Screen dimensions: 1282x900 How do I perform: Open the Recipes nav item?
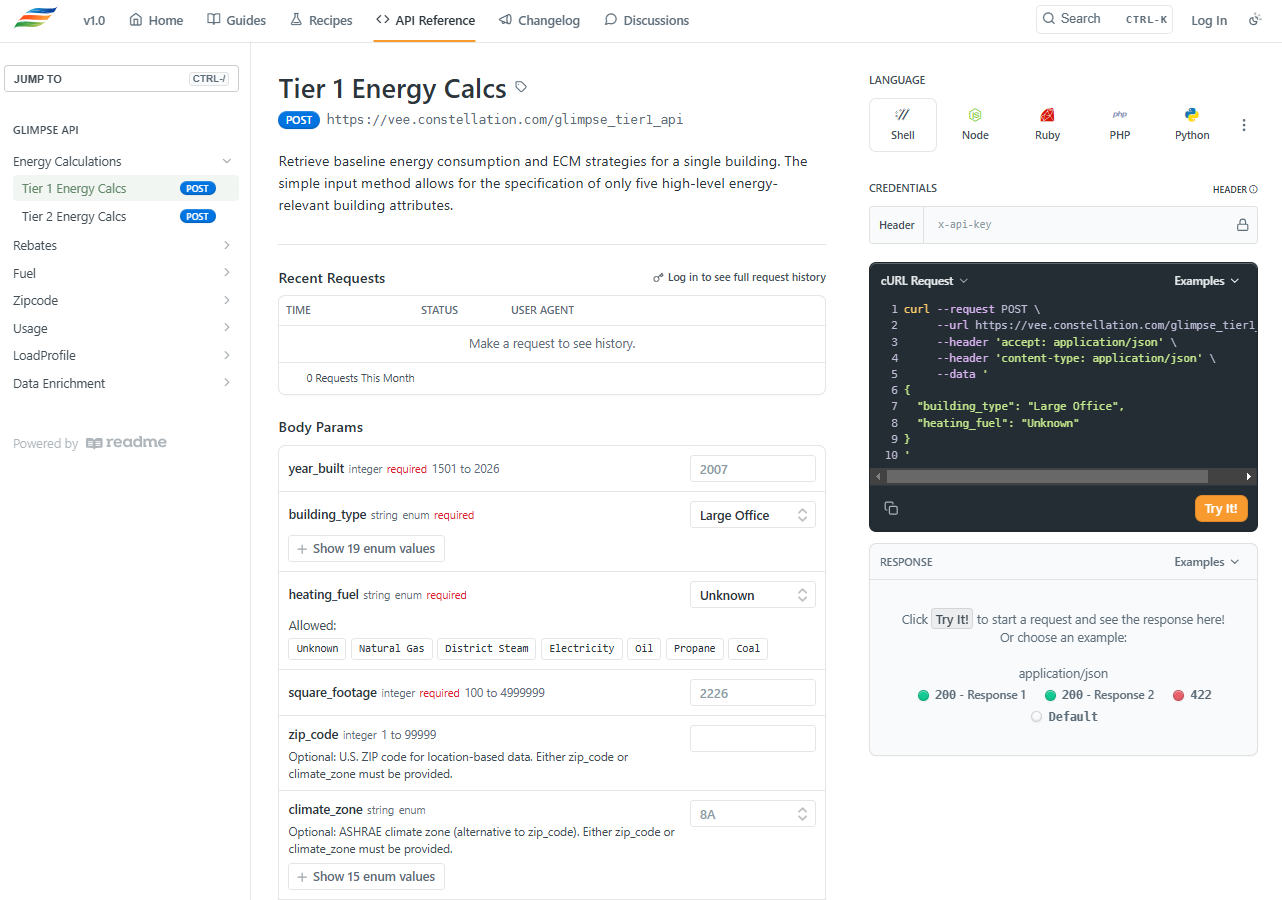click(x=320, y=20)
